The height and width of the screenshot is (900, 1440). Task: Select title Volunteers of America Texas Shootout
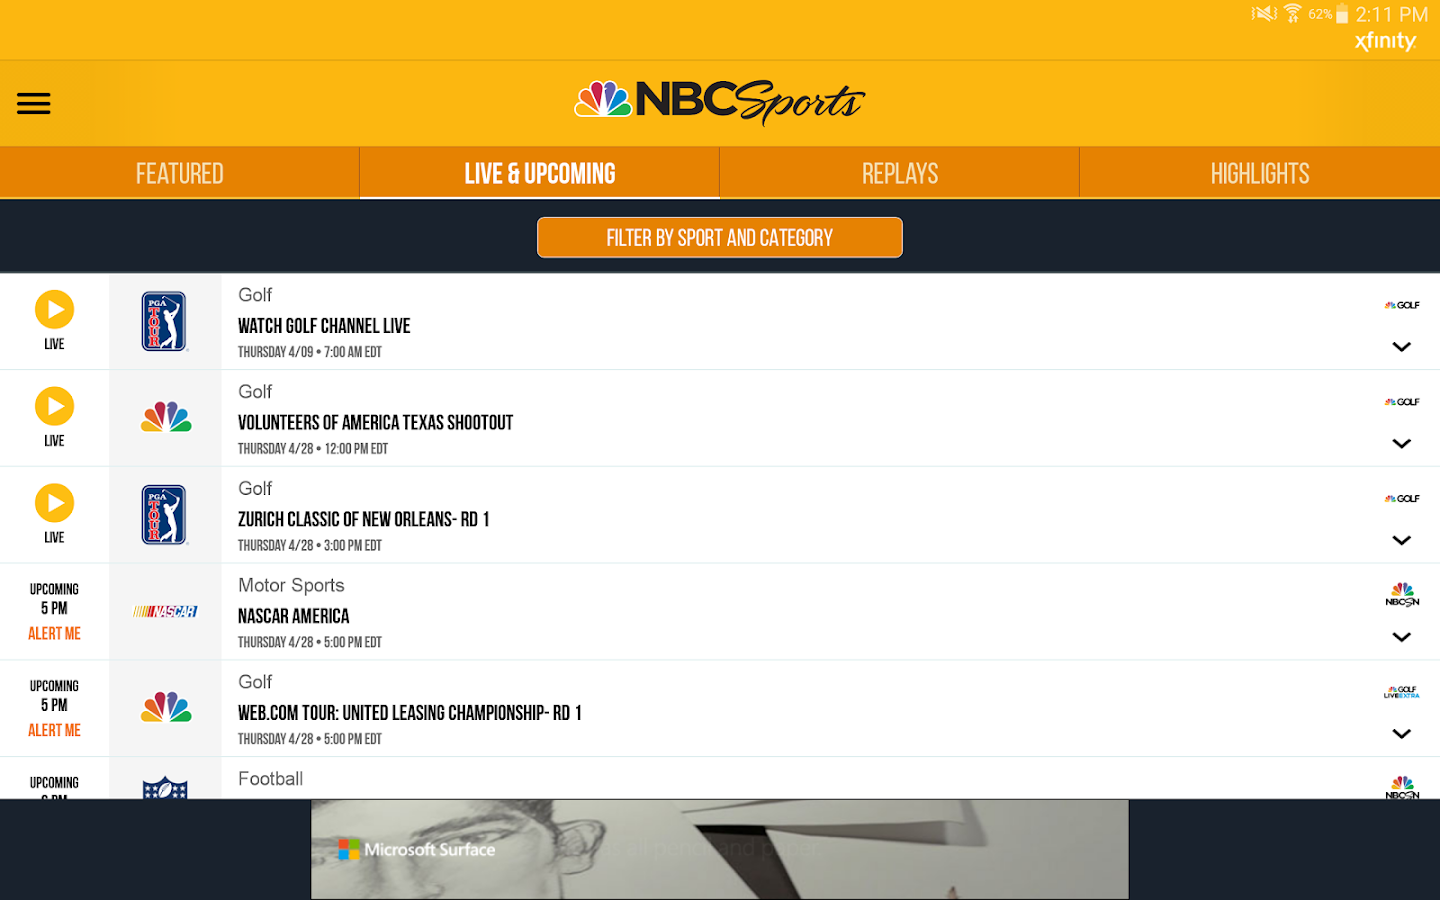(x=375, y=423)
